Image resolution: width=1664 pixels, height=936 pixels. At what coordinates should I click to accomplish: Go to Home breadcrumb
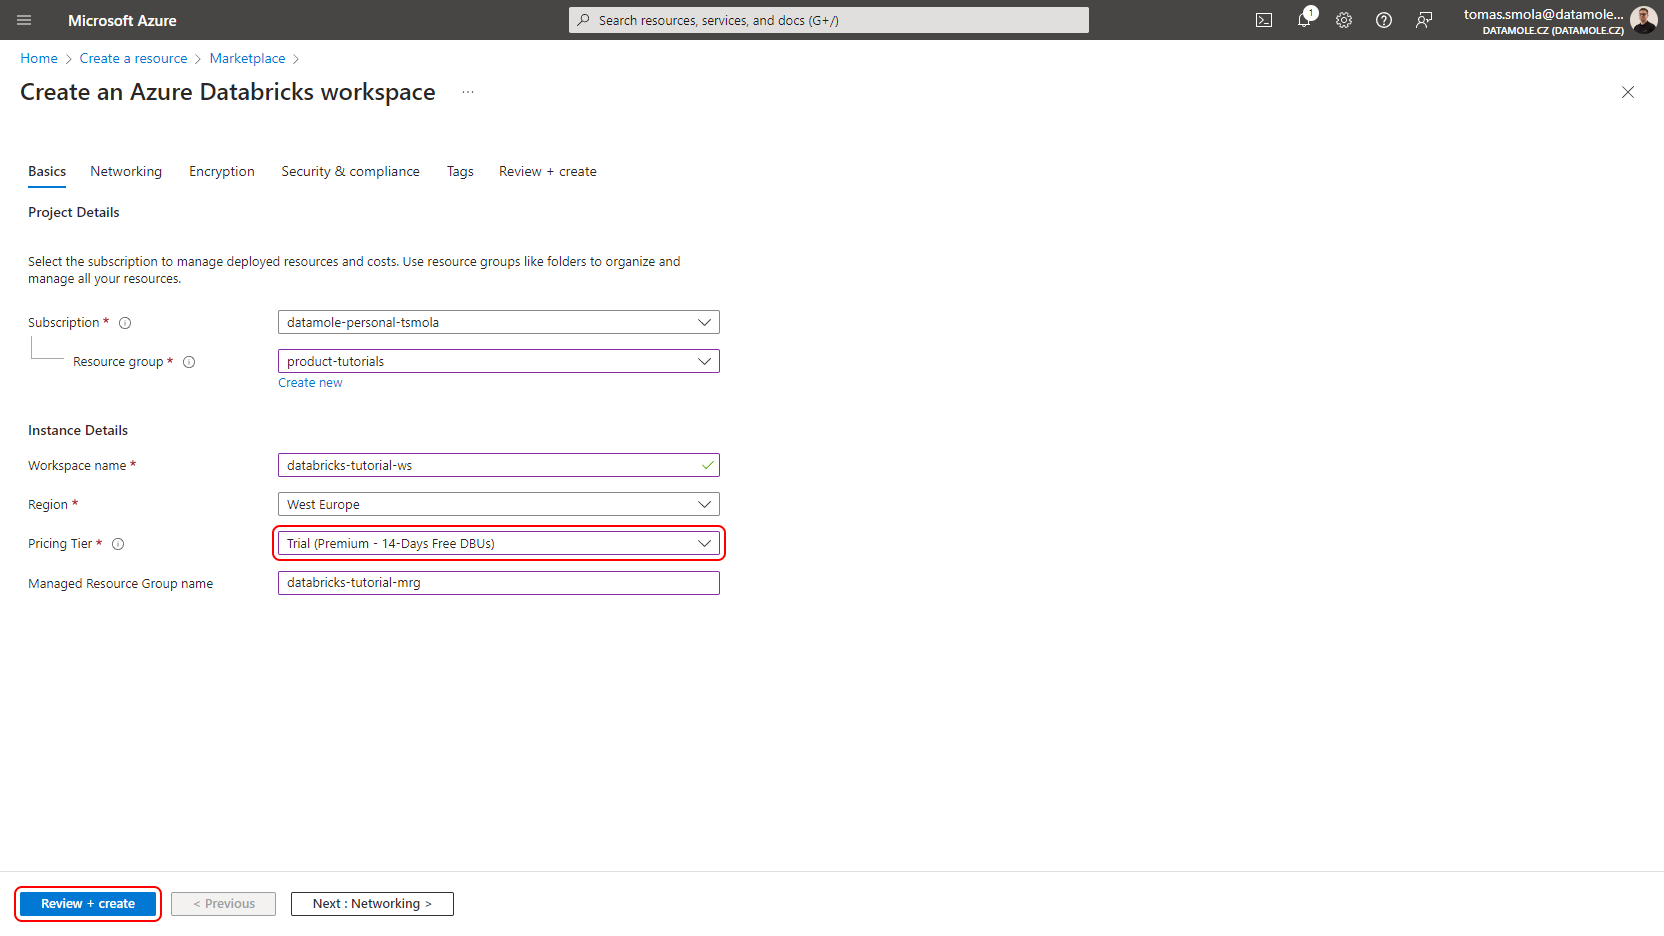coord(39,58)
